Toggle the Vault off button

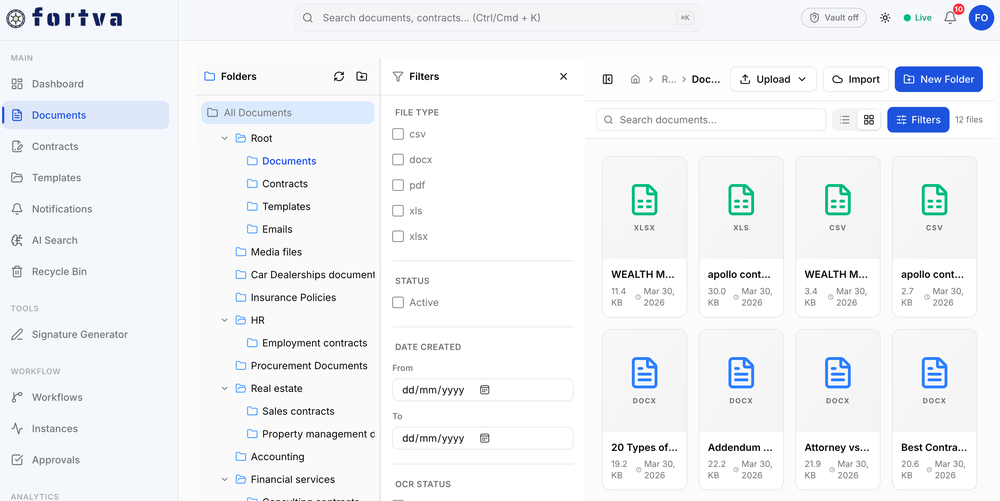click(834, 18)
